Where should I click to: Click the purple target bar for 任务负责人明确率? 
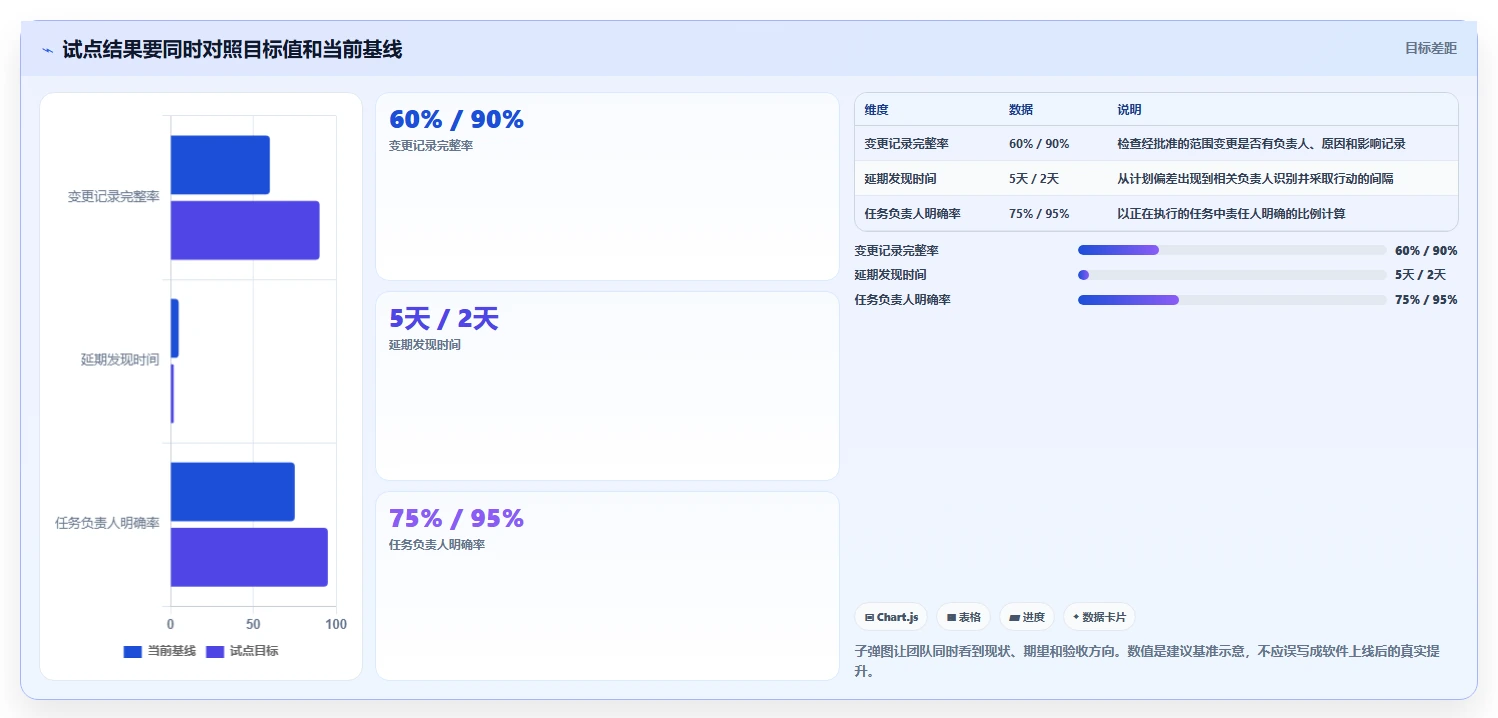point(249,557)
